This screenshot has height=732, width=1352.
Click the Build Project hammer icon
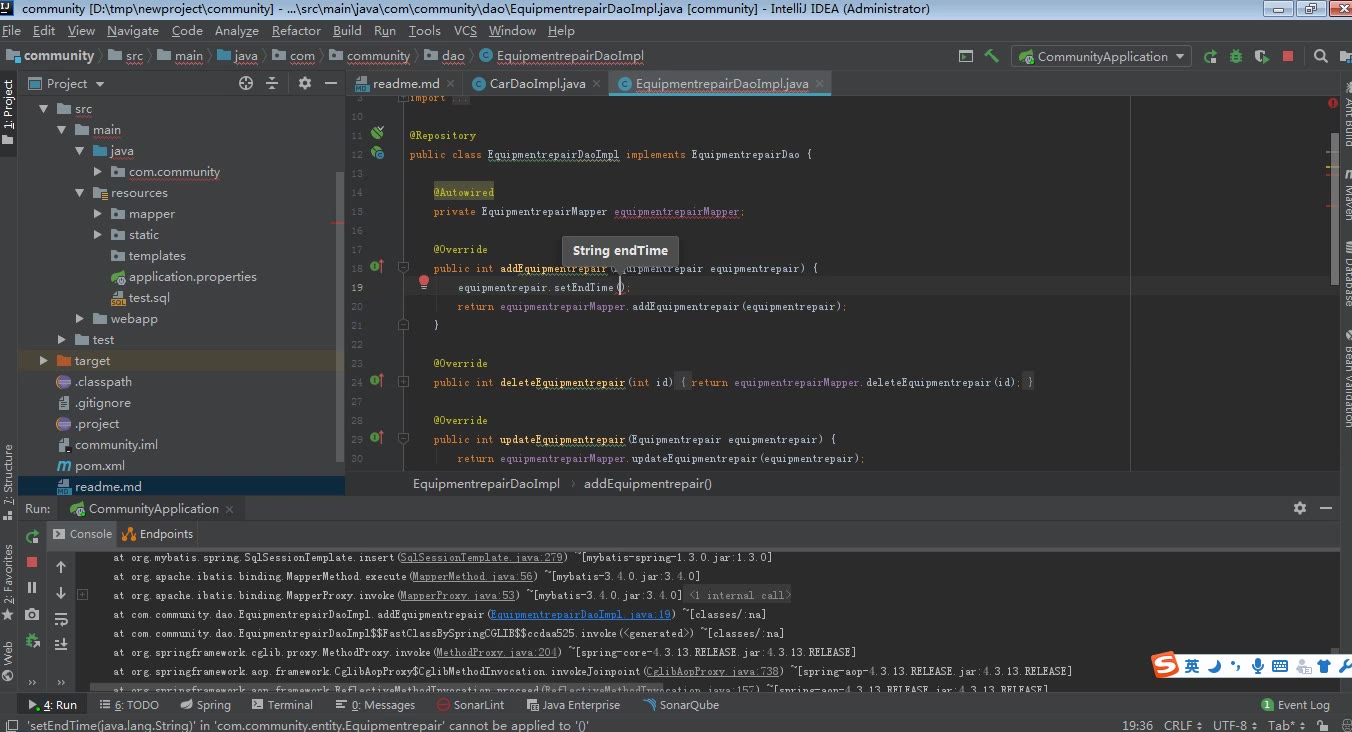pos(992,56)
